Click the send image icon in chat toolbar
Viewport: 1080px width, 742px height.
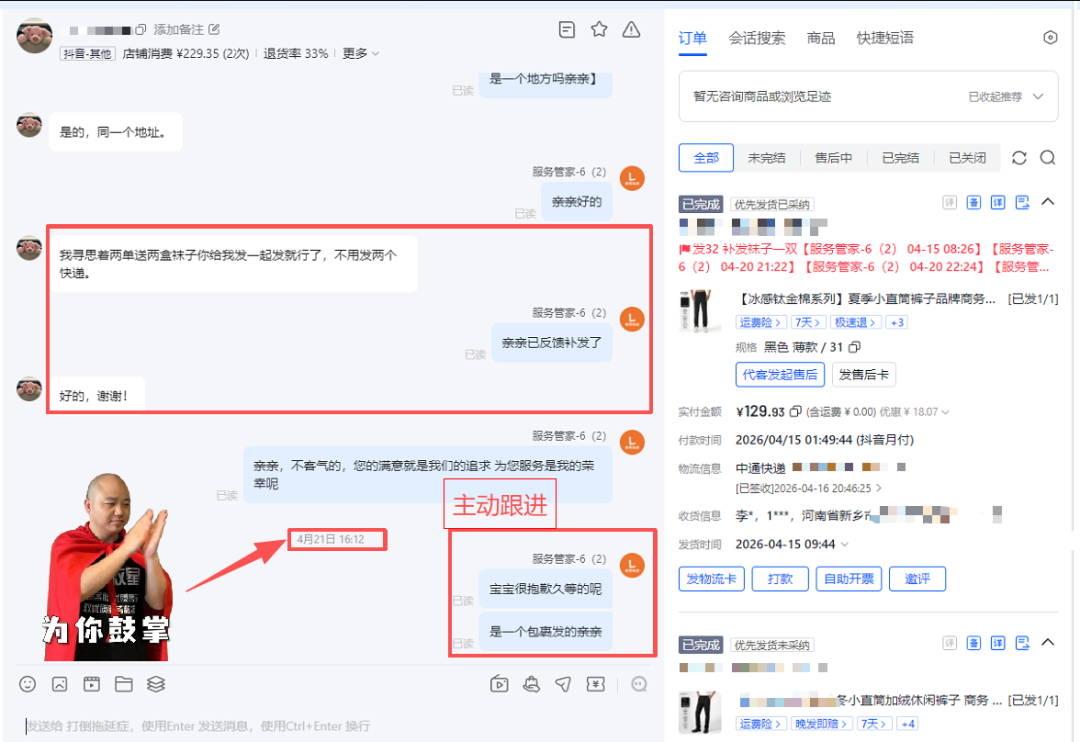coord(60,684)
